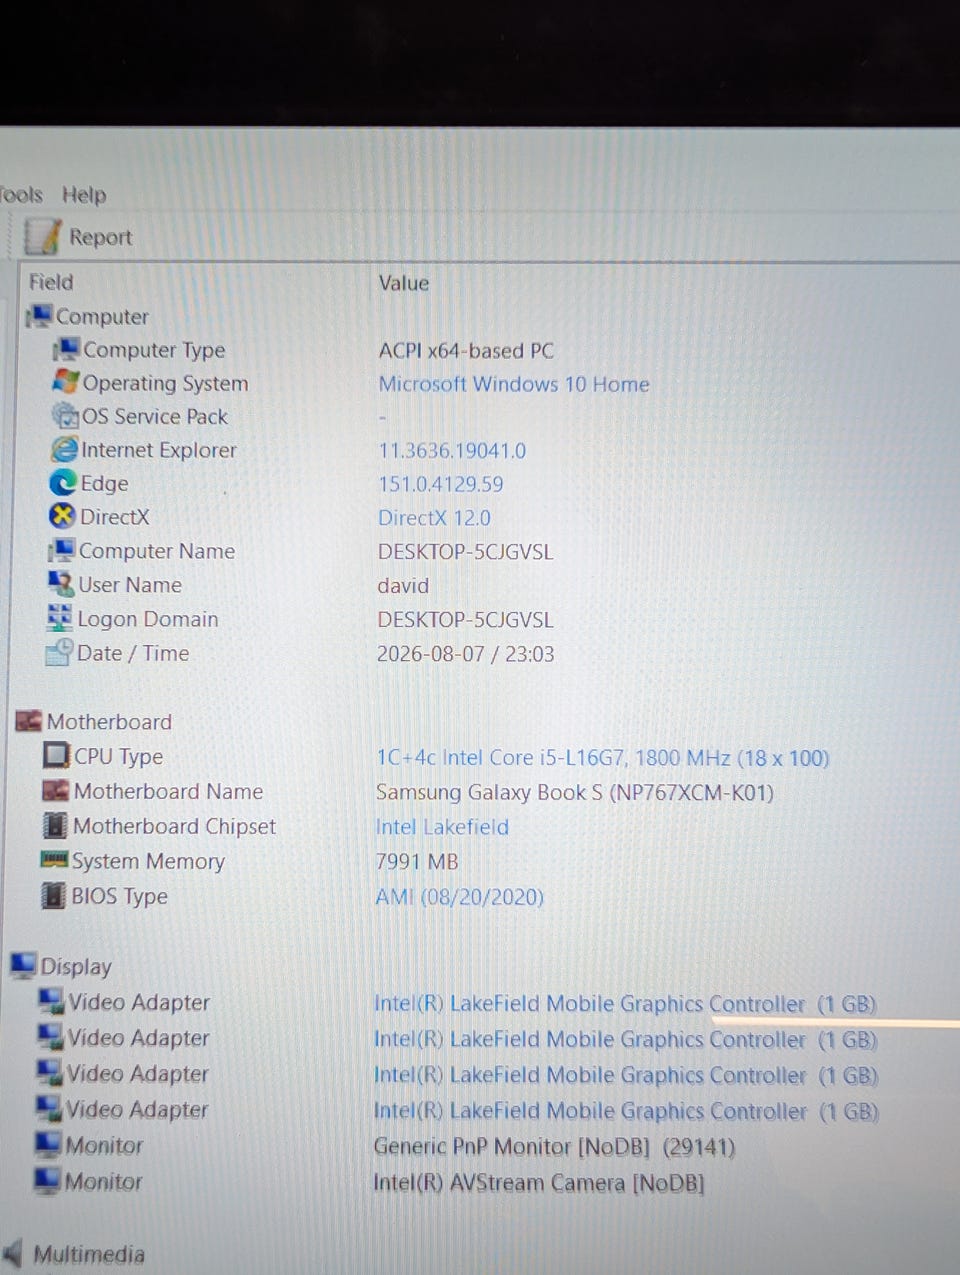The image size is (960, 1275).
Task: Open the Intel Lakefield chipset link
Action: coord(442,827)
